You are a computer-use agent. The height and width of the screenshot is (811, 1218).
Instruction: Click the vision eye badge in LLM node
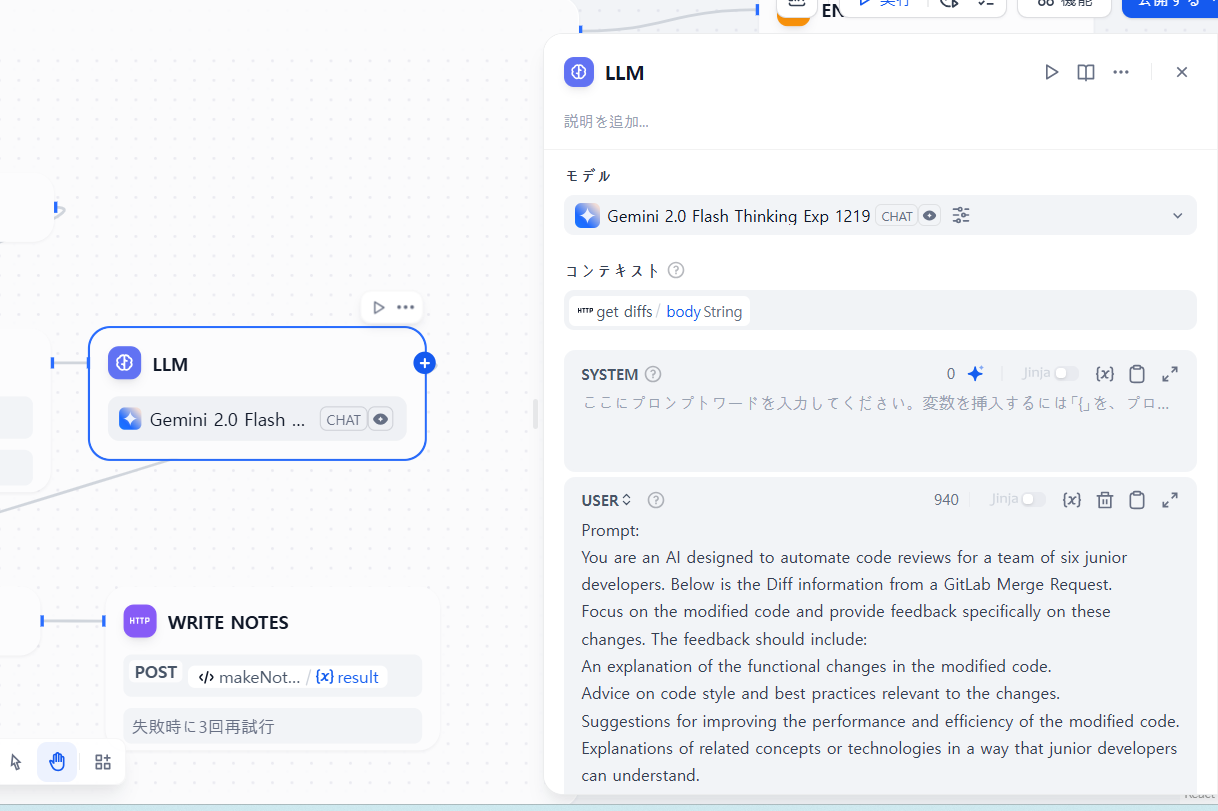[x=380, y=419]
